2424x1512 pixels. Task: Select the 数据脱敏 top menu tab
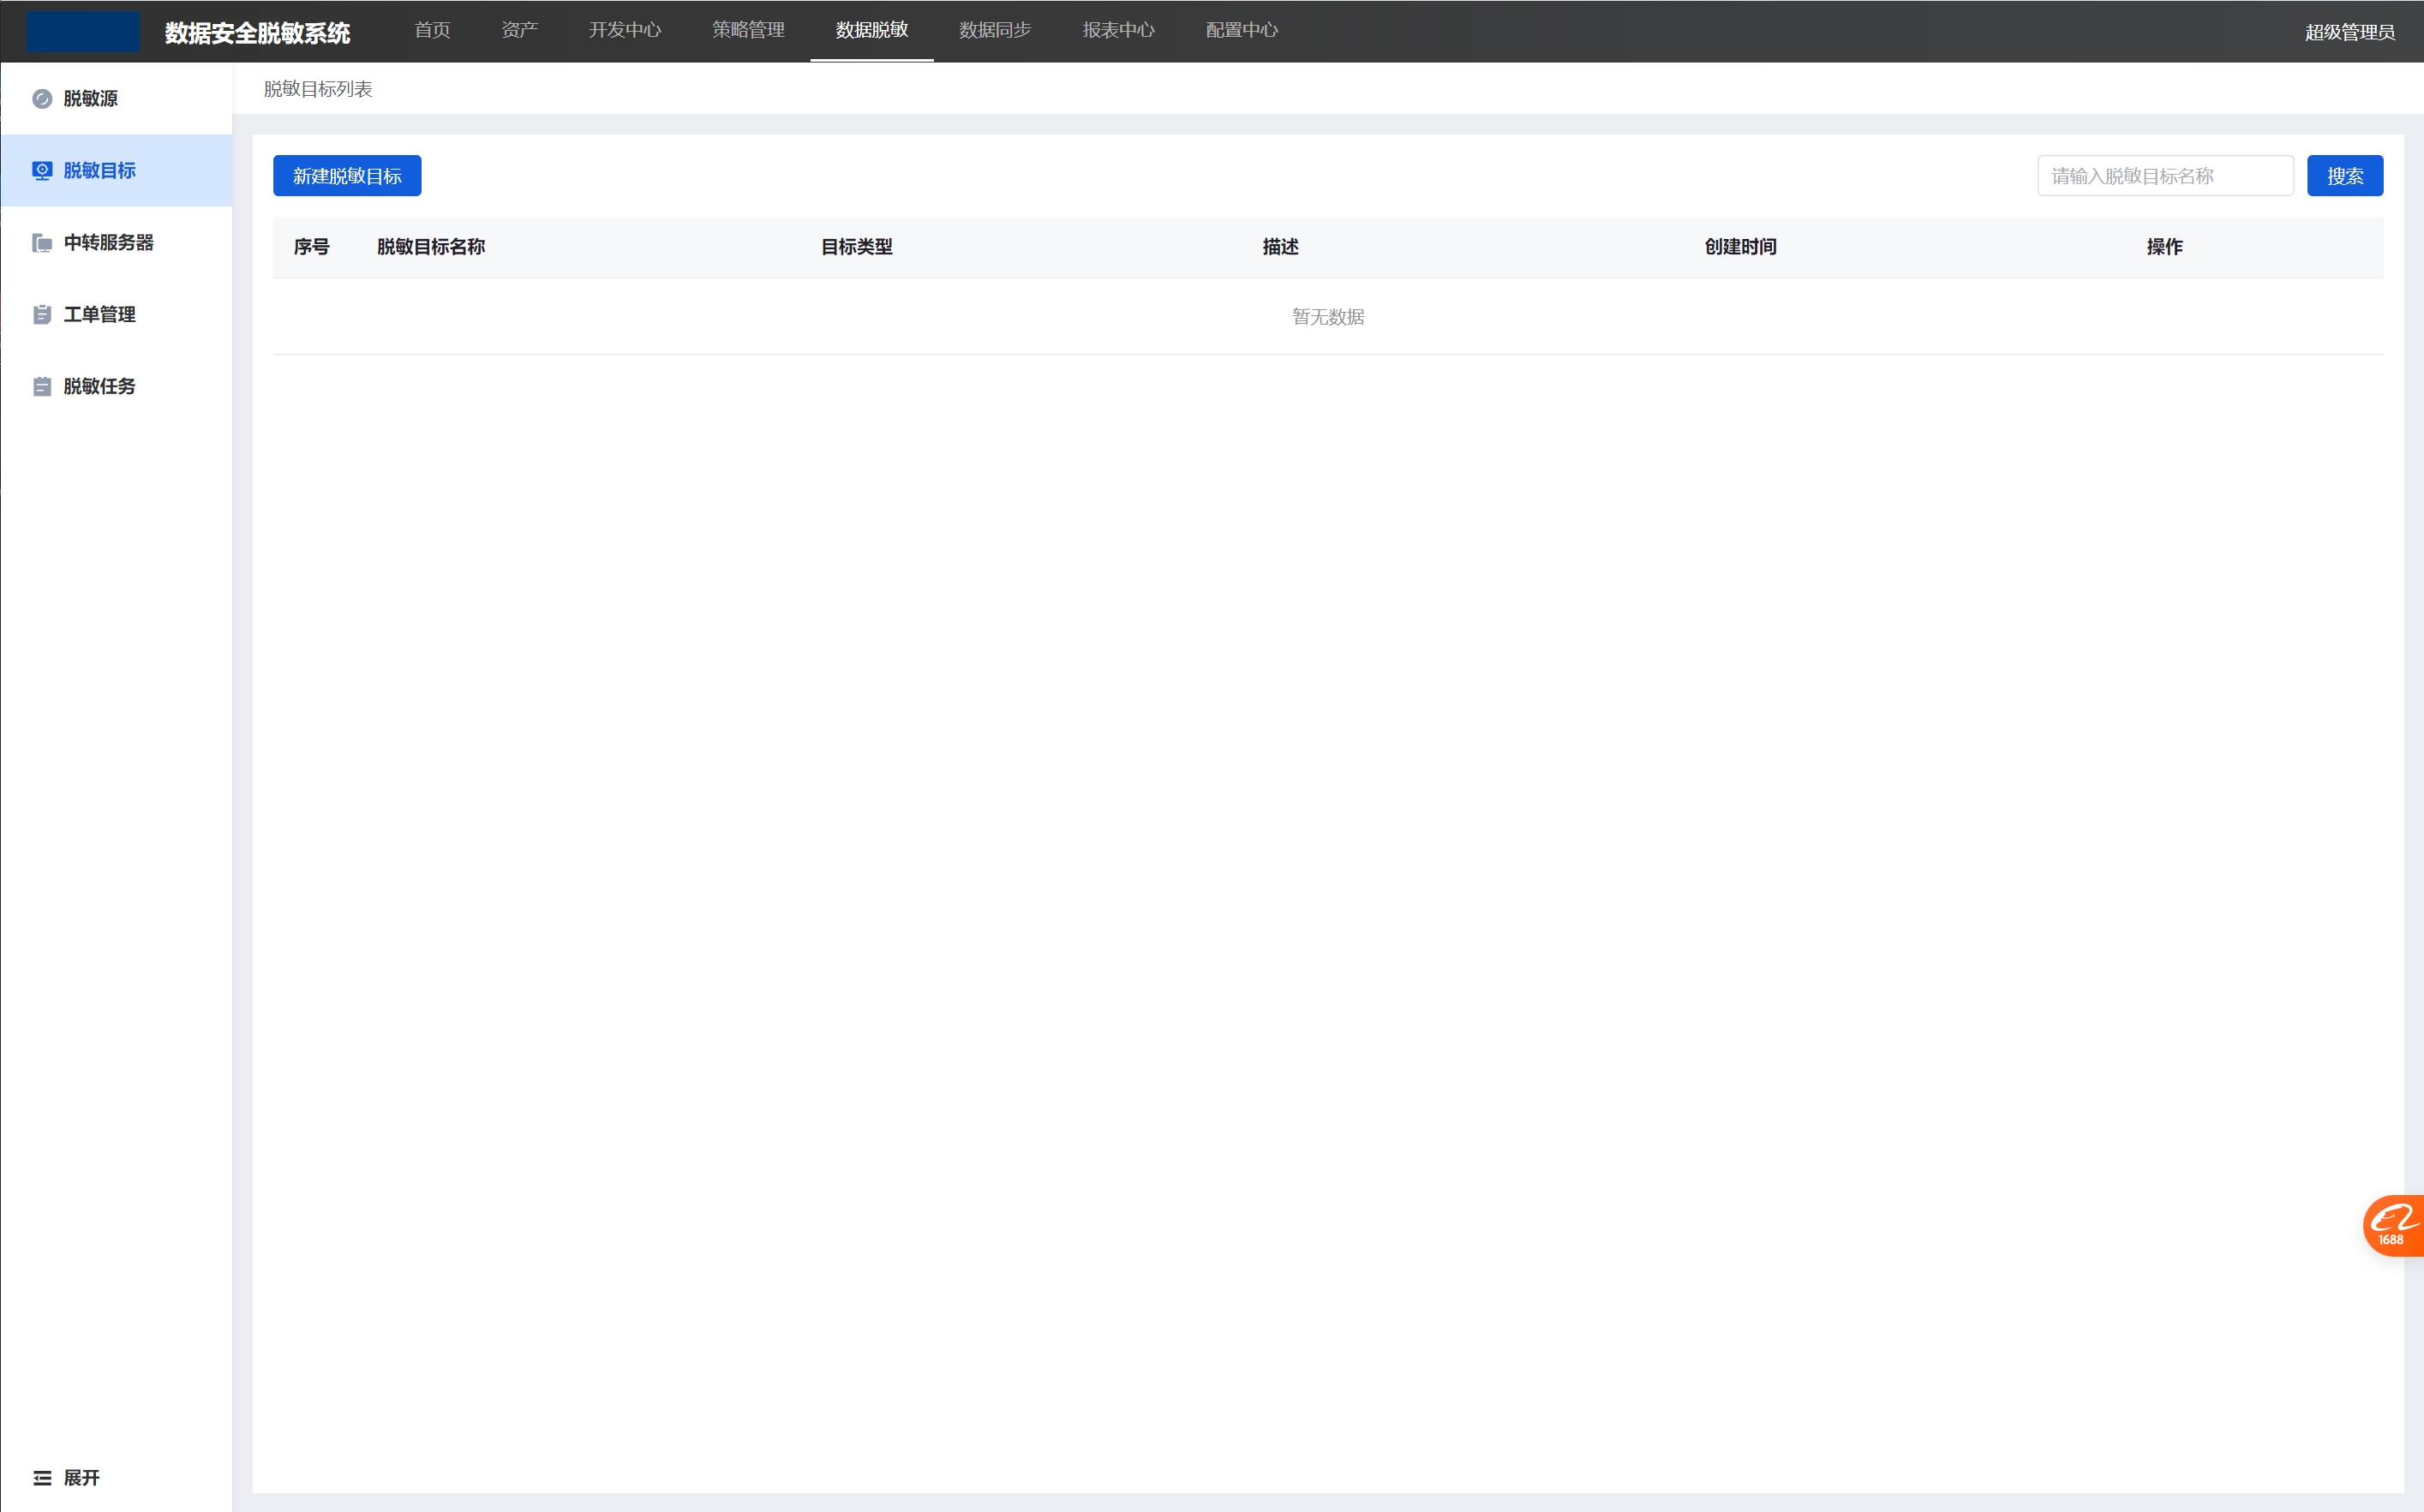[x=872, y=30]
